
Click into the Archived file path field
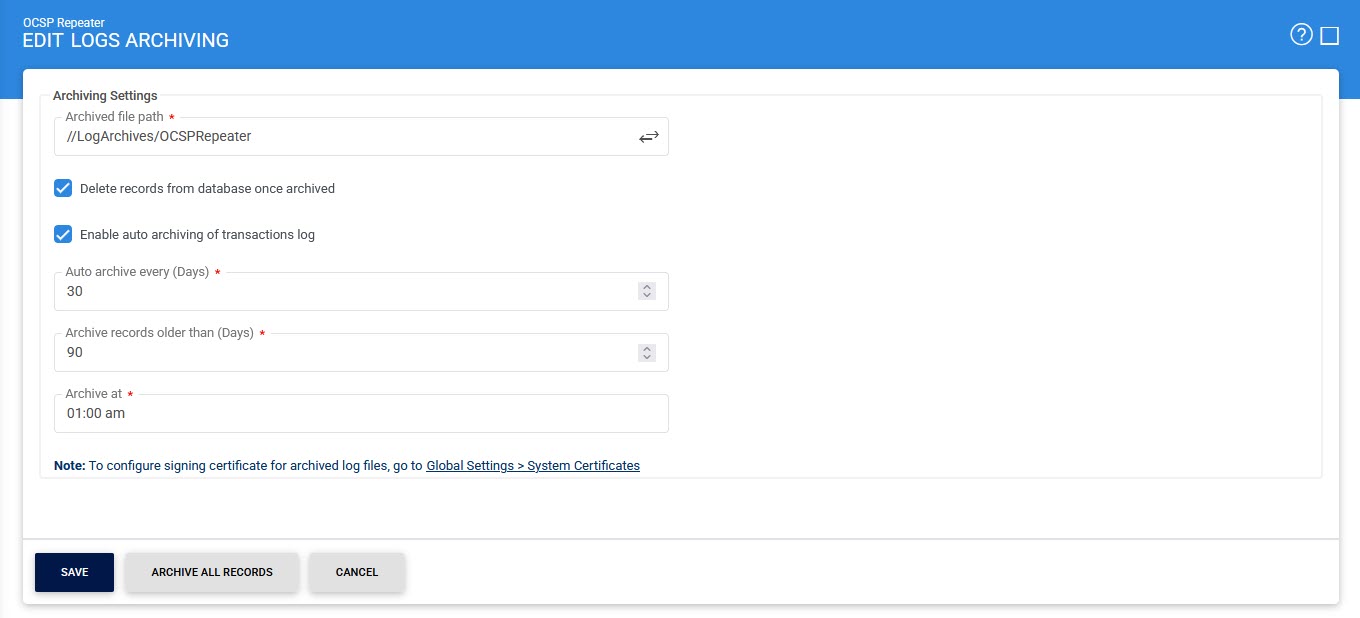coord(340,137)
